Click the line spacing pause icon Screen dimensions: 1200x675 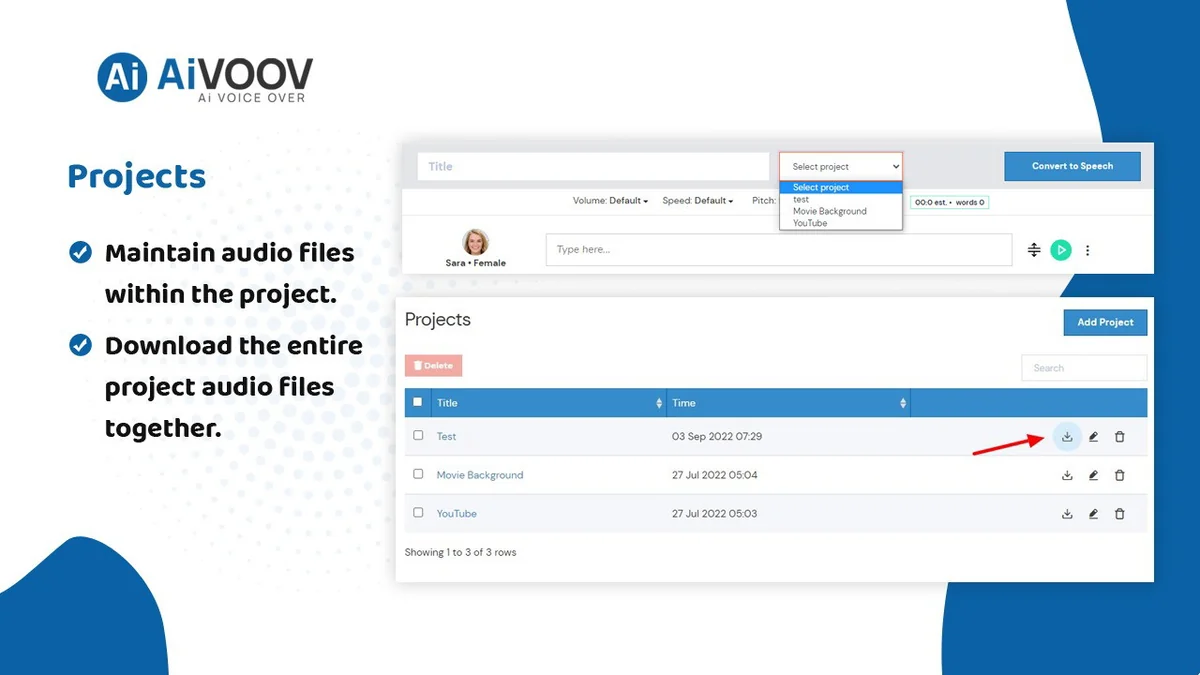[x=1034, y=250]
